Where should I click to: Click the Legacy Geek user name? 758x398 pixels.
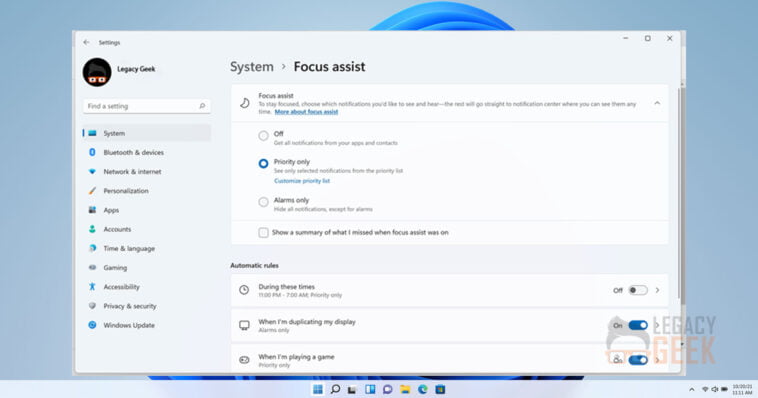click(136, 69)
